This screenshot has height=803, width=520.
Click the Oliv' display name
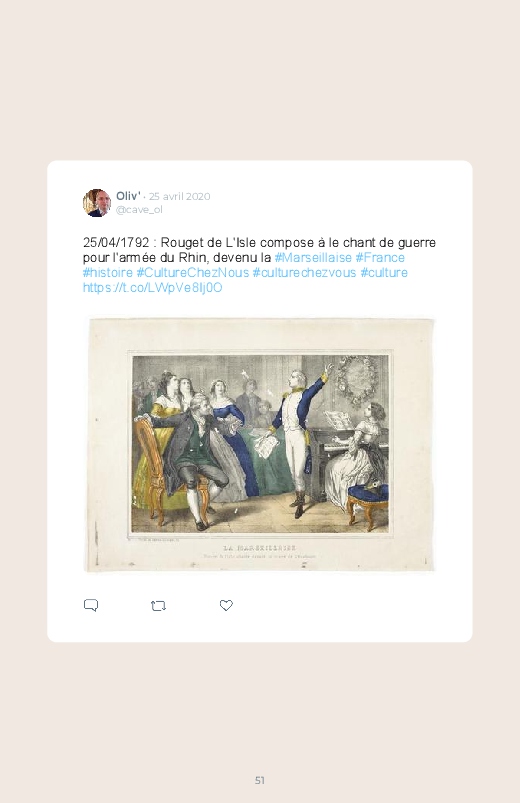128,196
